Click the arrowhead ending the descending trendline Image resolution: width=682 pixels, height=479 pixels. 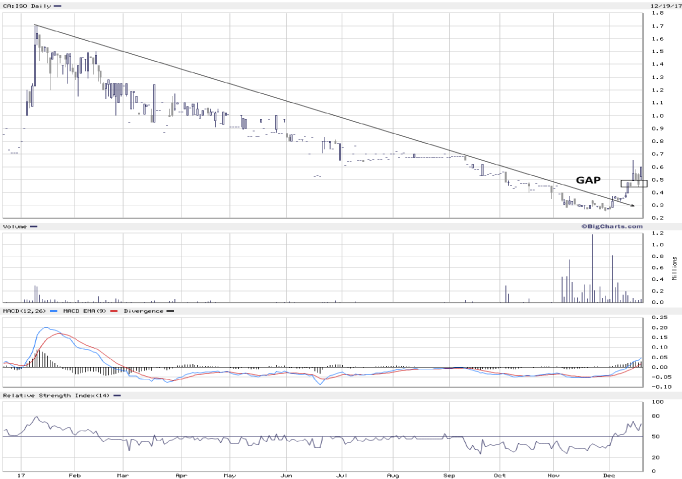pos(630,206)
